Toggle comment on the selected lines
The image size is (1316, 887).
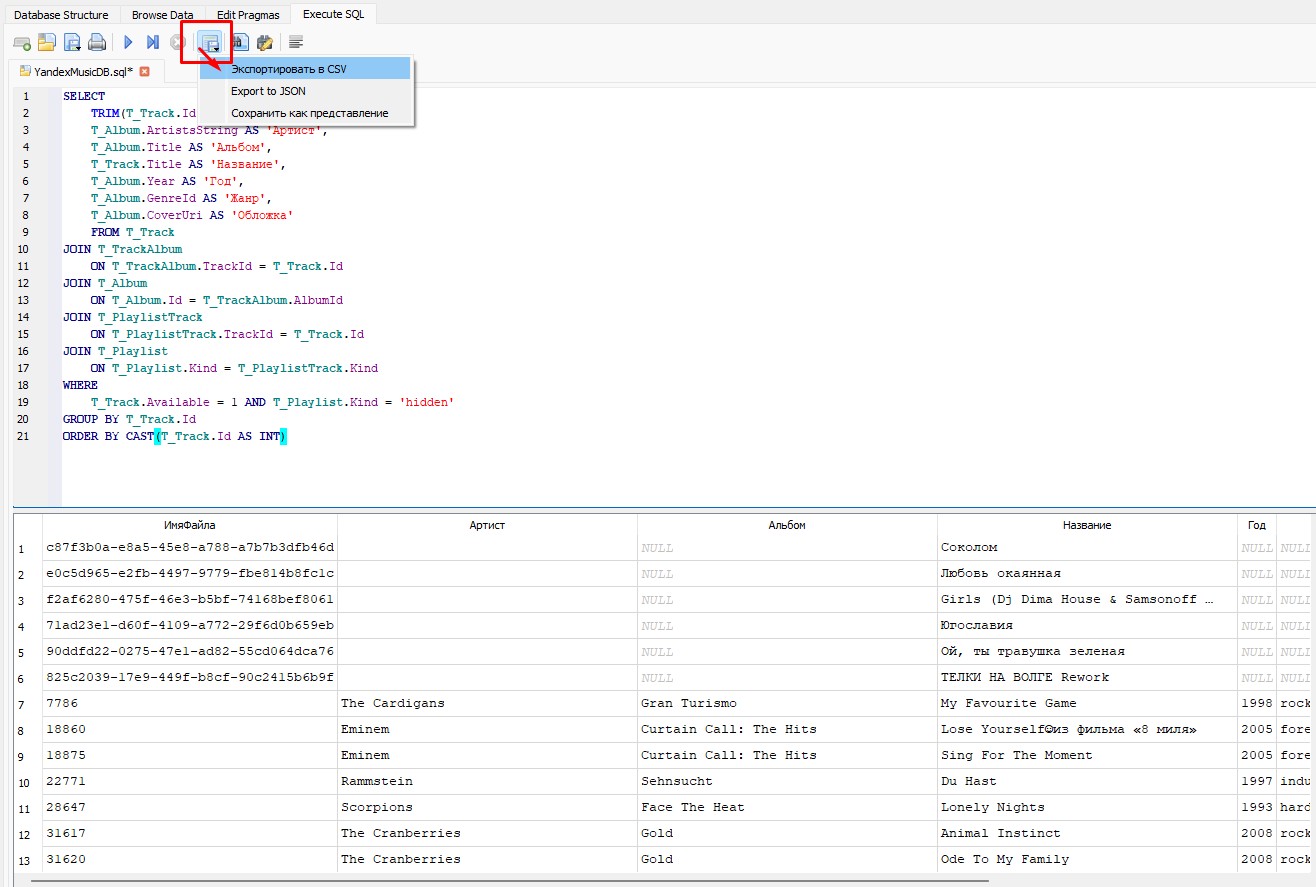[x=296, y=42]
